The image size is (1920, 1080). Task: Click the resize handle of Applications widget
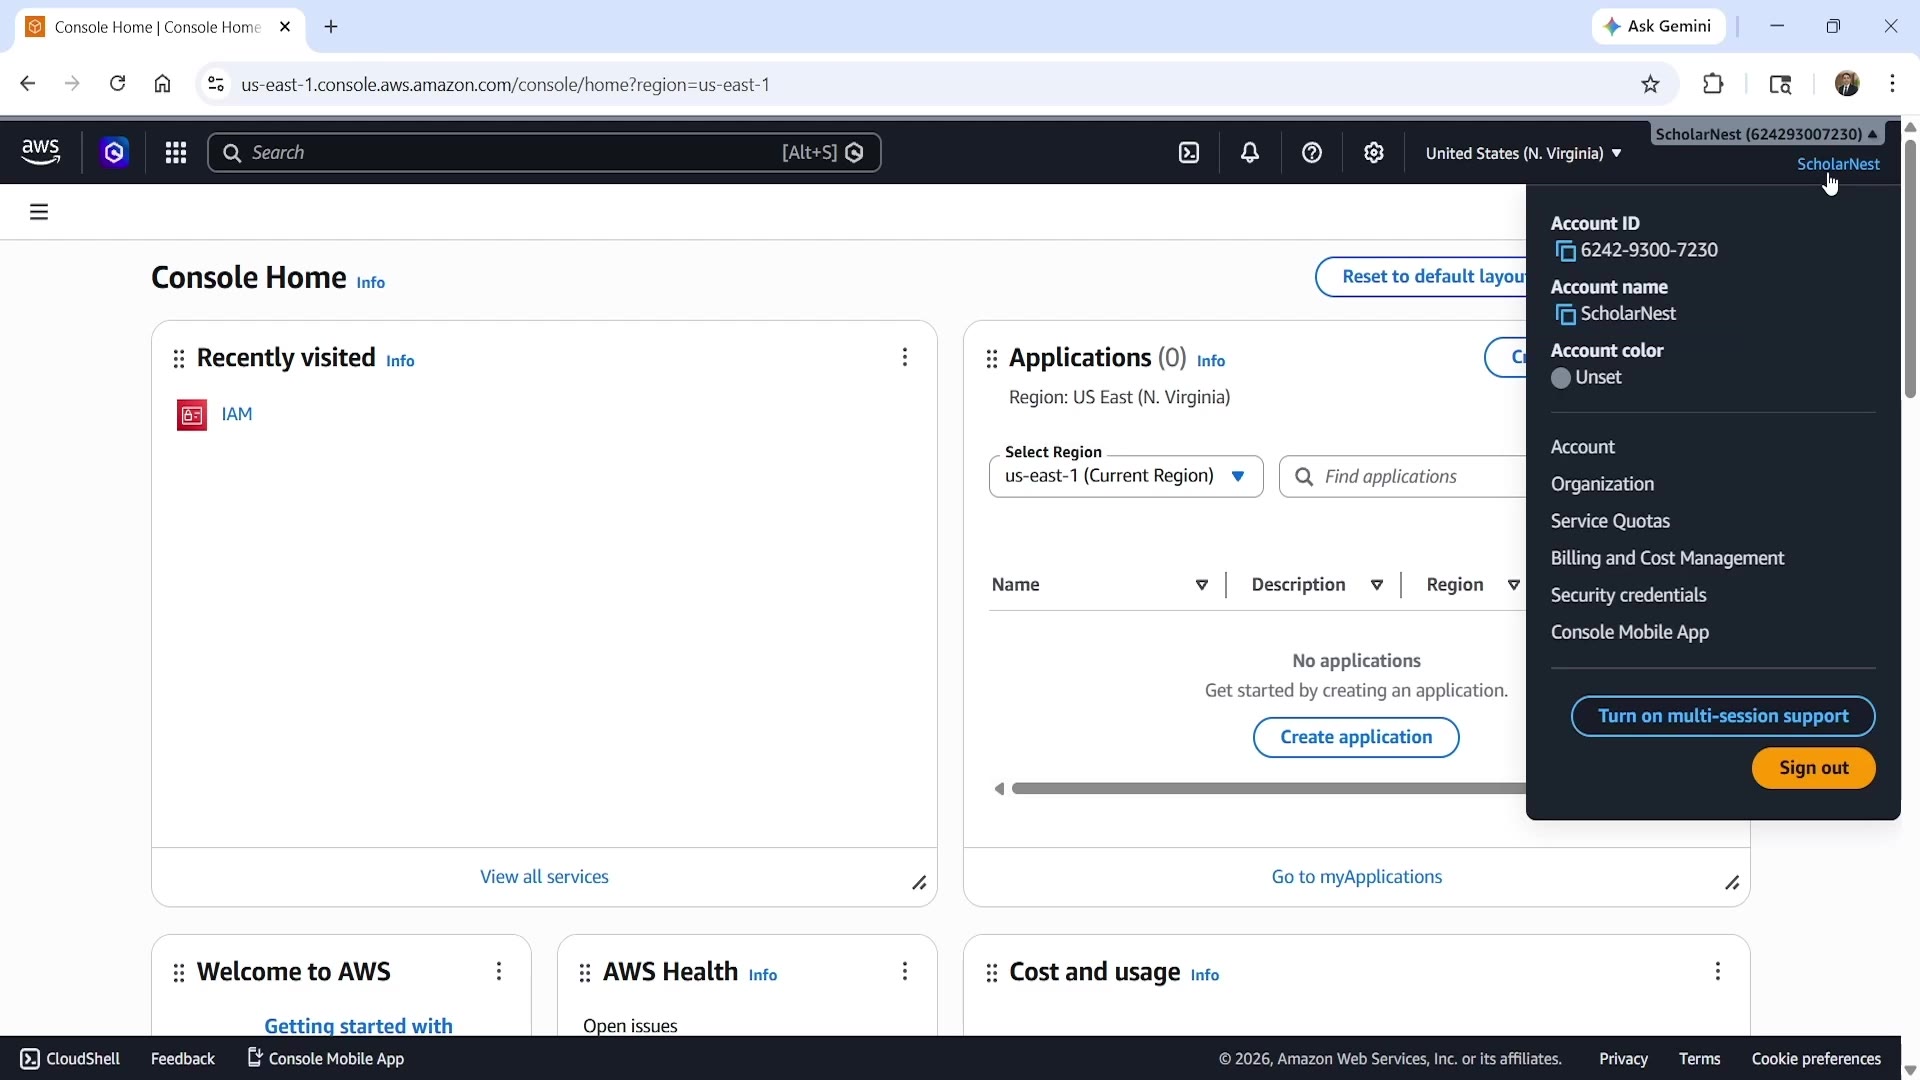1732,883
